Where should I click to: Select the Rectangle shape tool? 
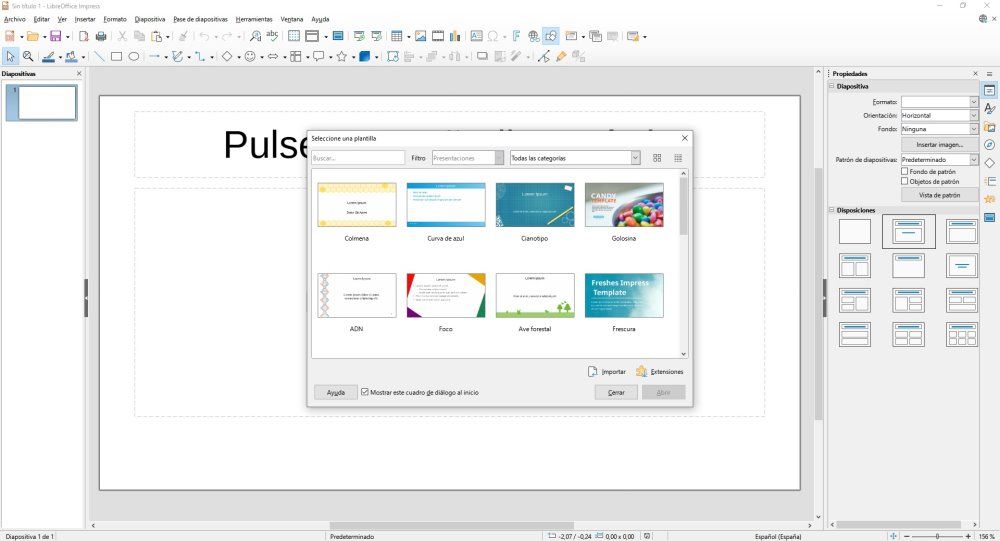tap(116, 57)
